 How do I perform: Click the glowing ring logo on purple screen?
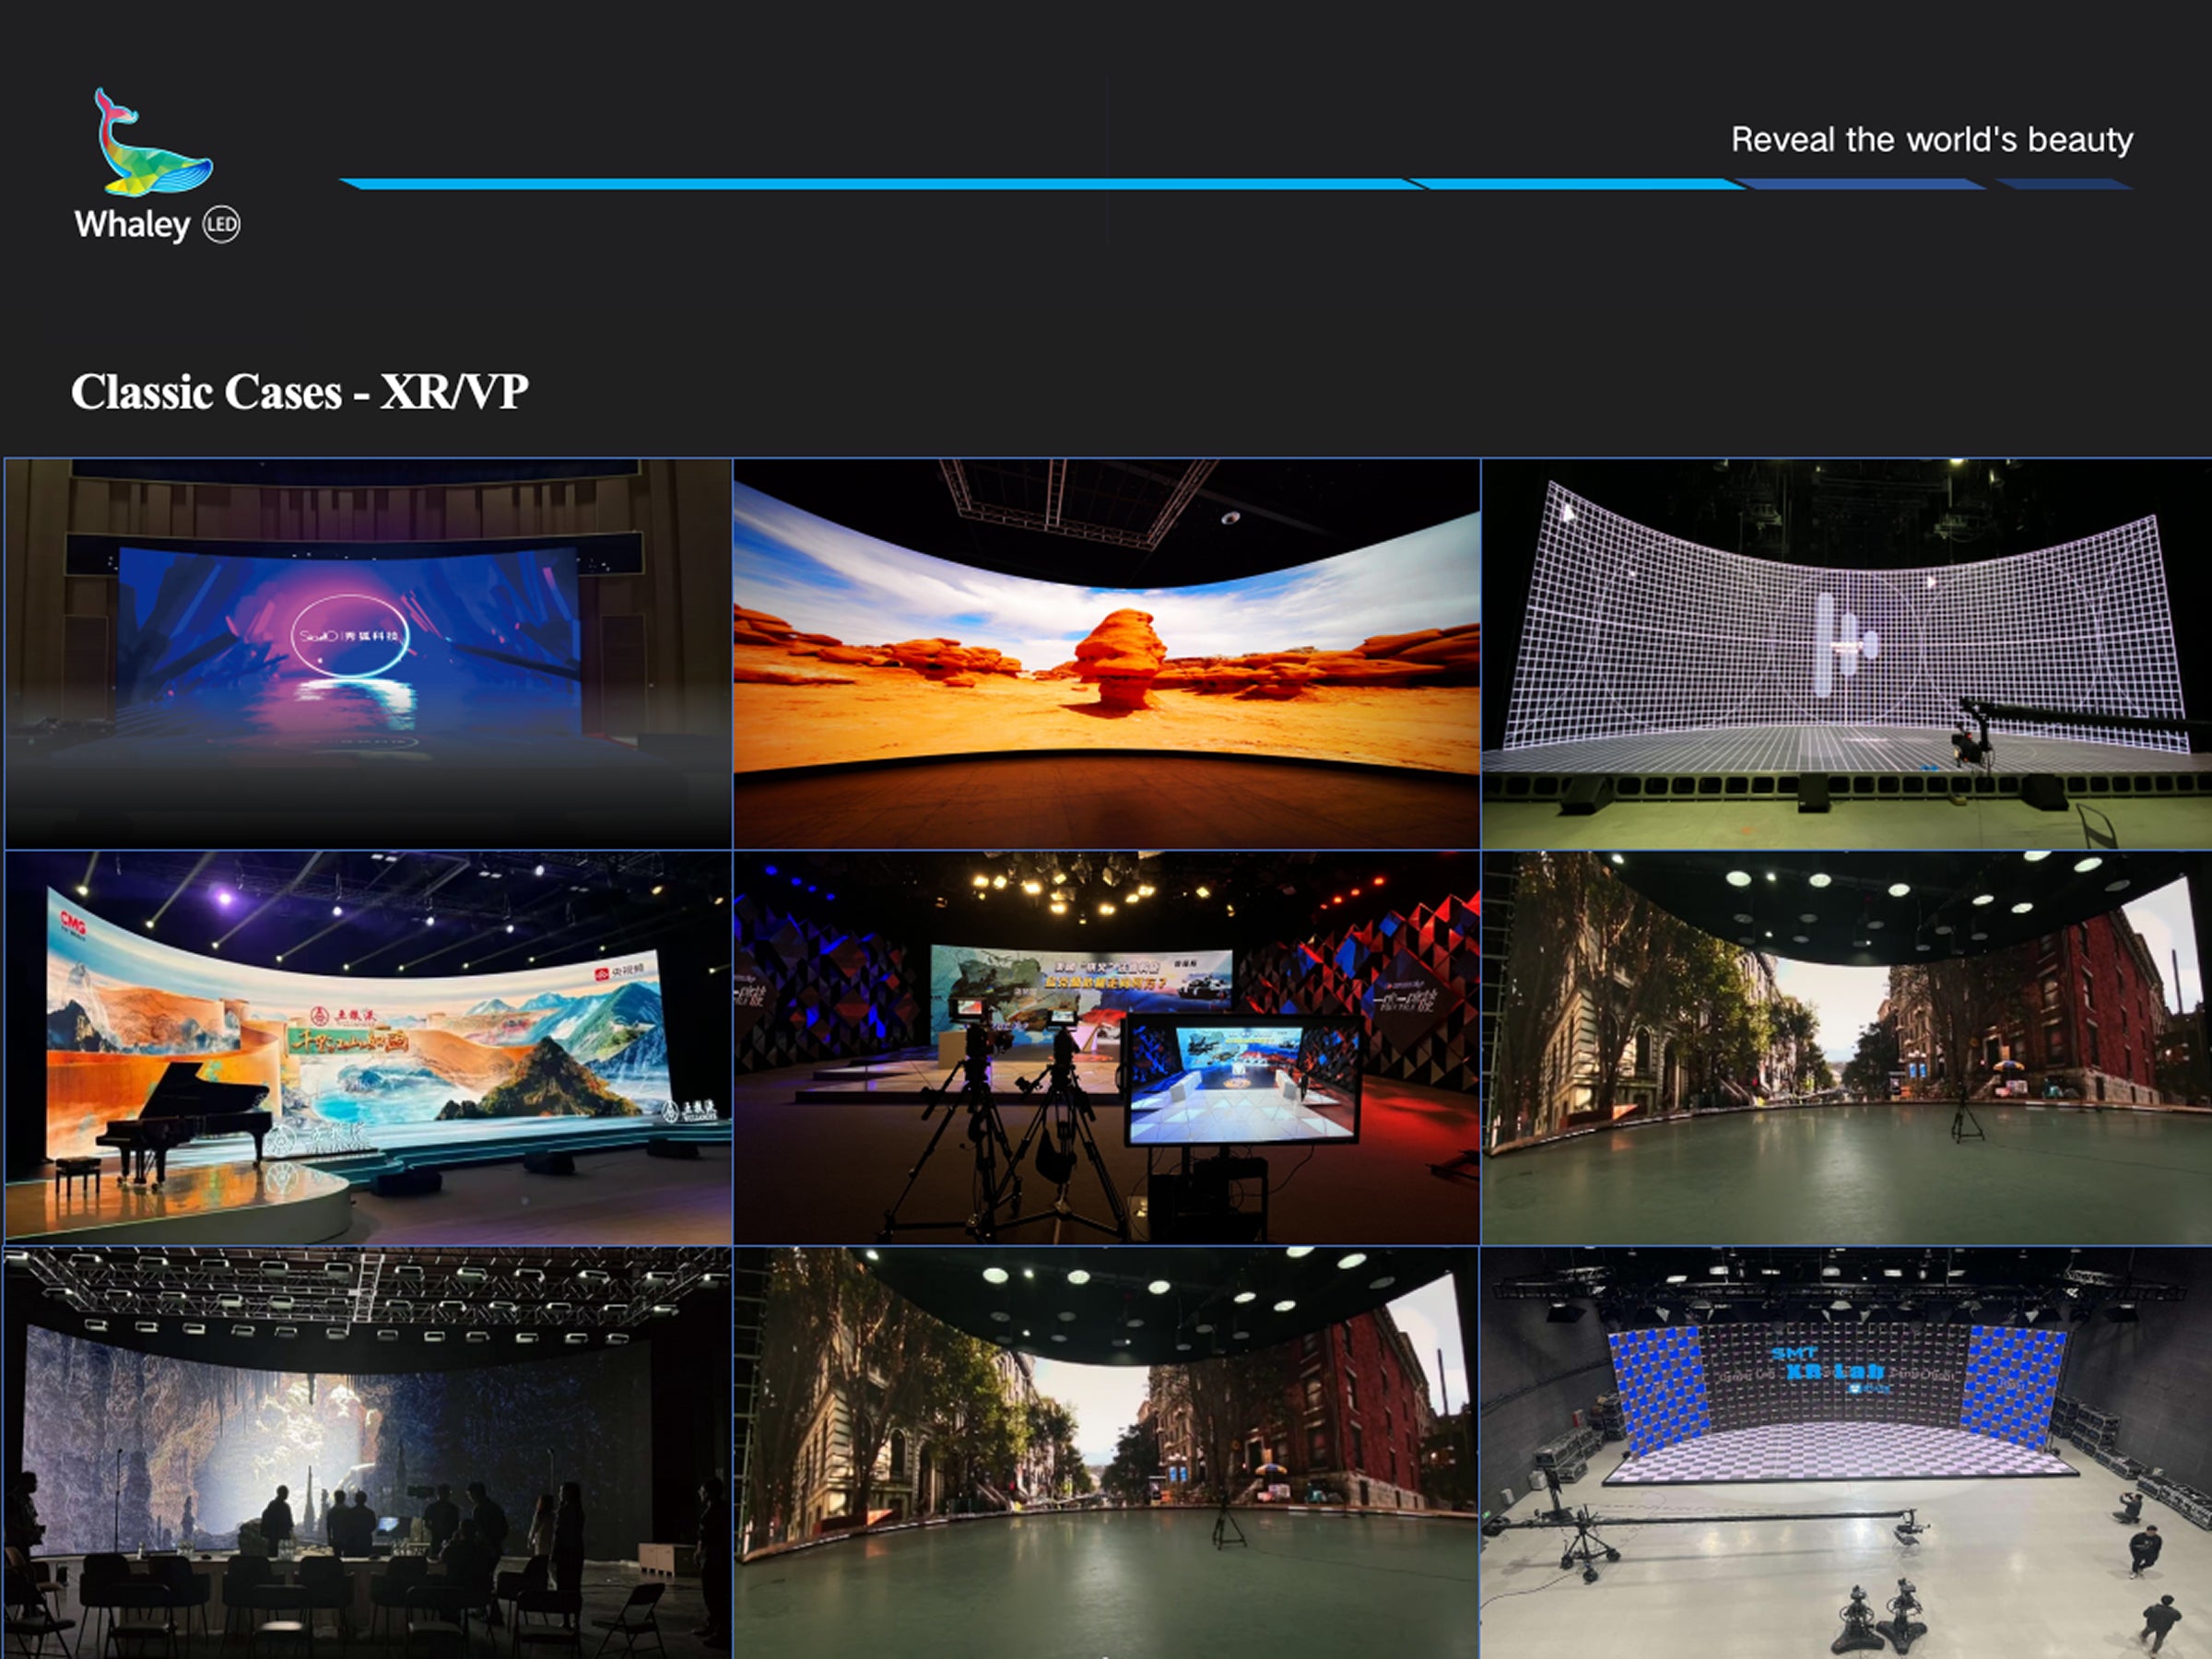pyautogui.click(x=350, y=634)
